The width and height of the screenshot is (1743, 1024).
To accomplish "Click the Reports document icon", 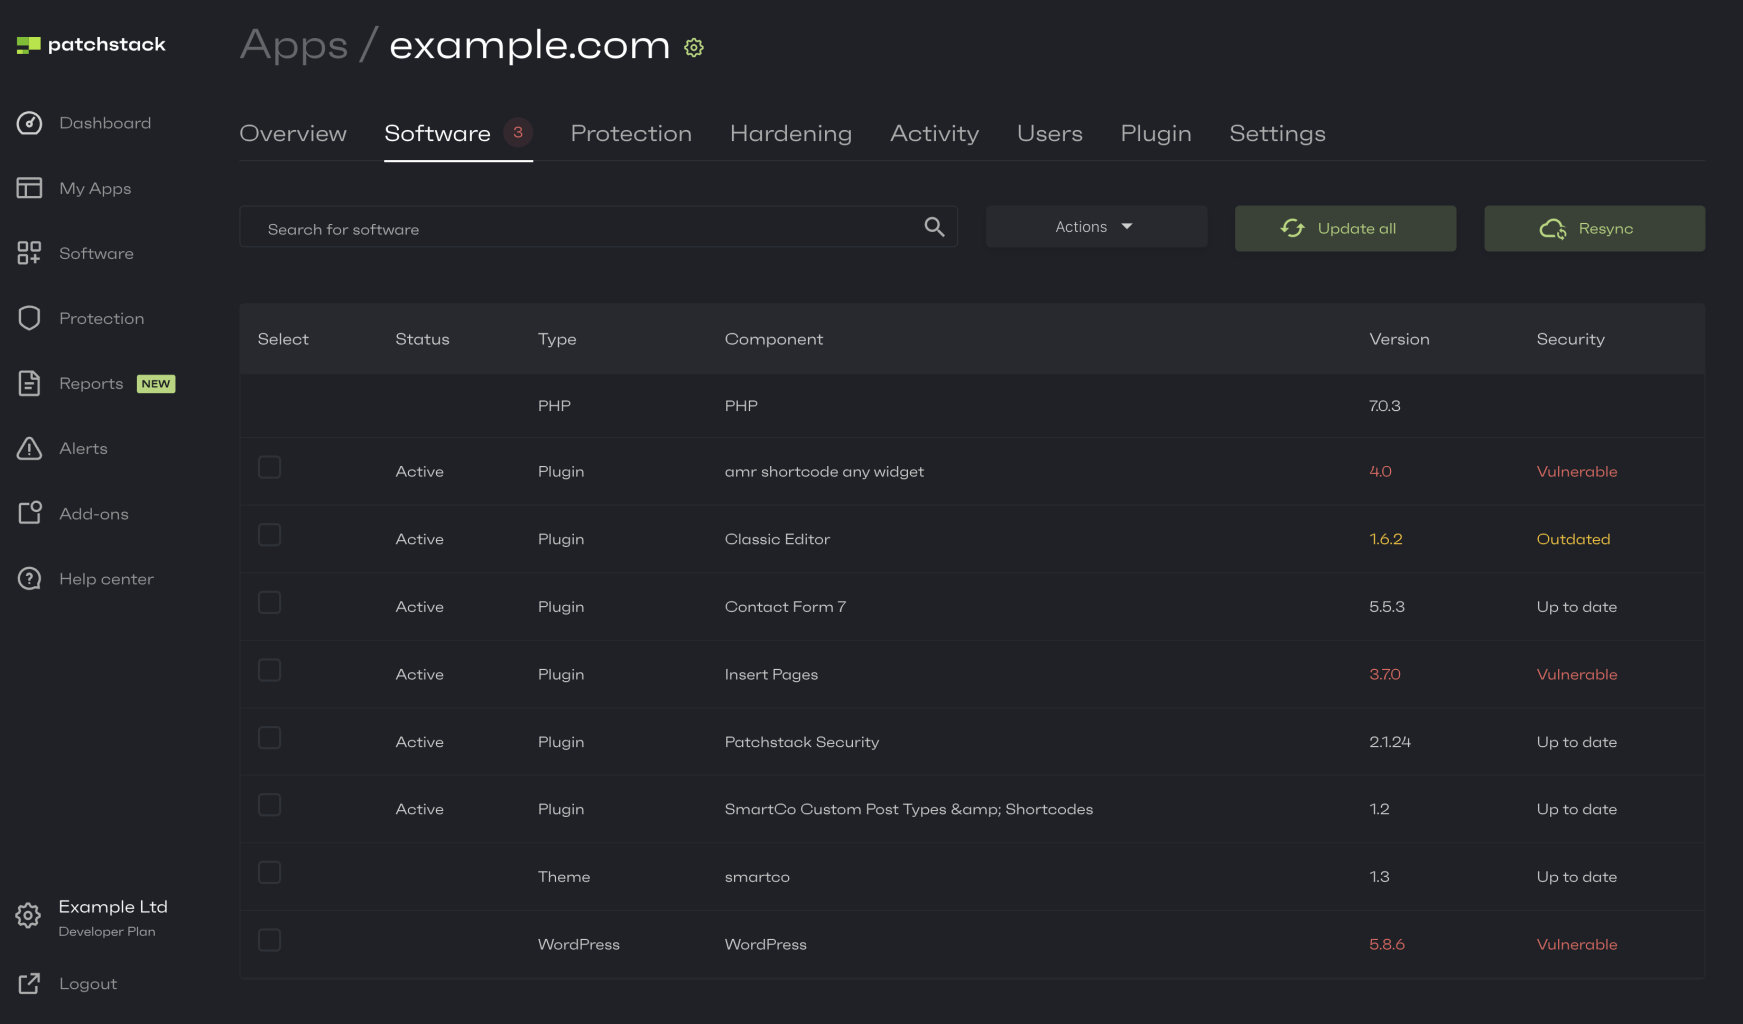I will pos(30,383).
